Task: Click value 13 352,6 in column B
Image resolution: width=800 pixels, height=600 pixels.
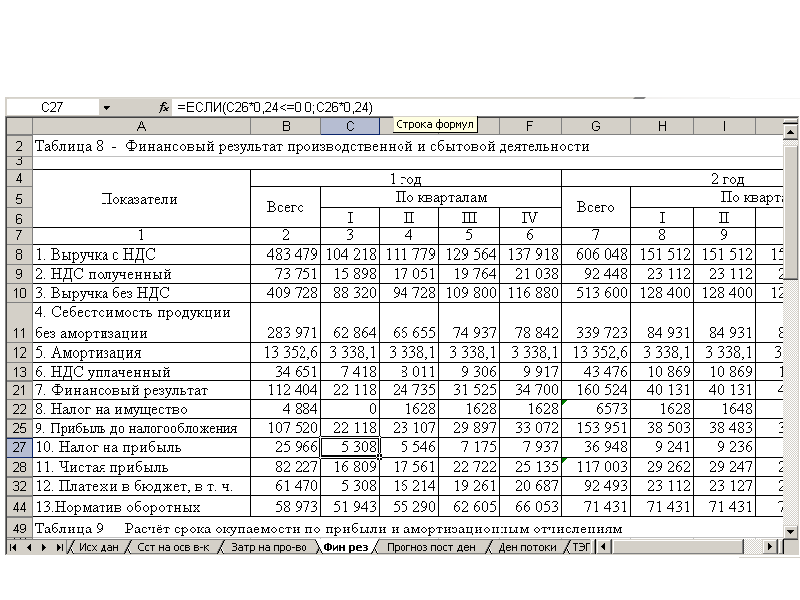Action: point(286,353)
